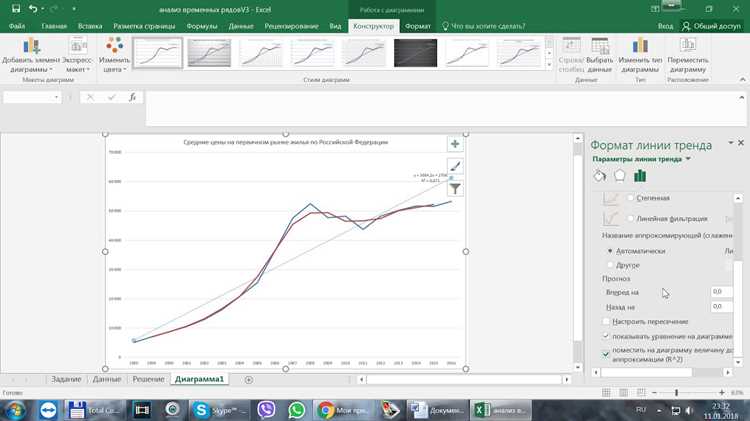
Task: Open task pane options arrow
Action: tap(730, 143)
